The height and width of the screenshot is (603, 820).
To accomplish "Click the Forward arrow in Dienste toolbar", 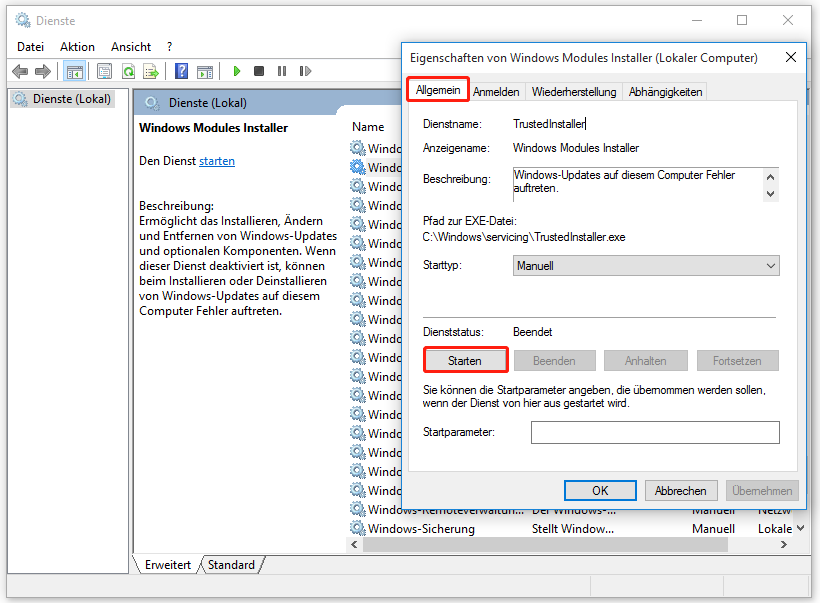I will coord(43,71).
